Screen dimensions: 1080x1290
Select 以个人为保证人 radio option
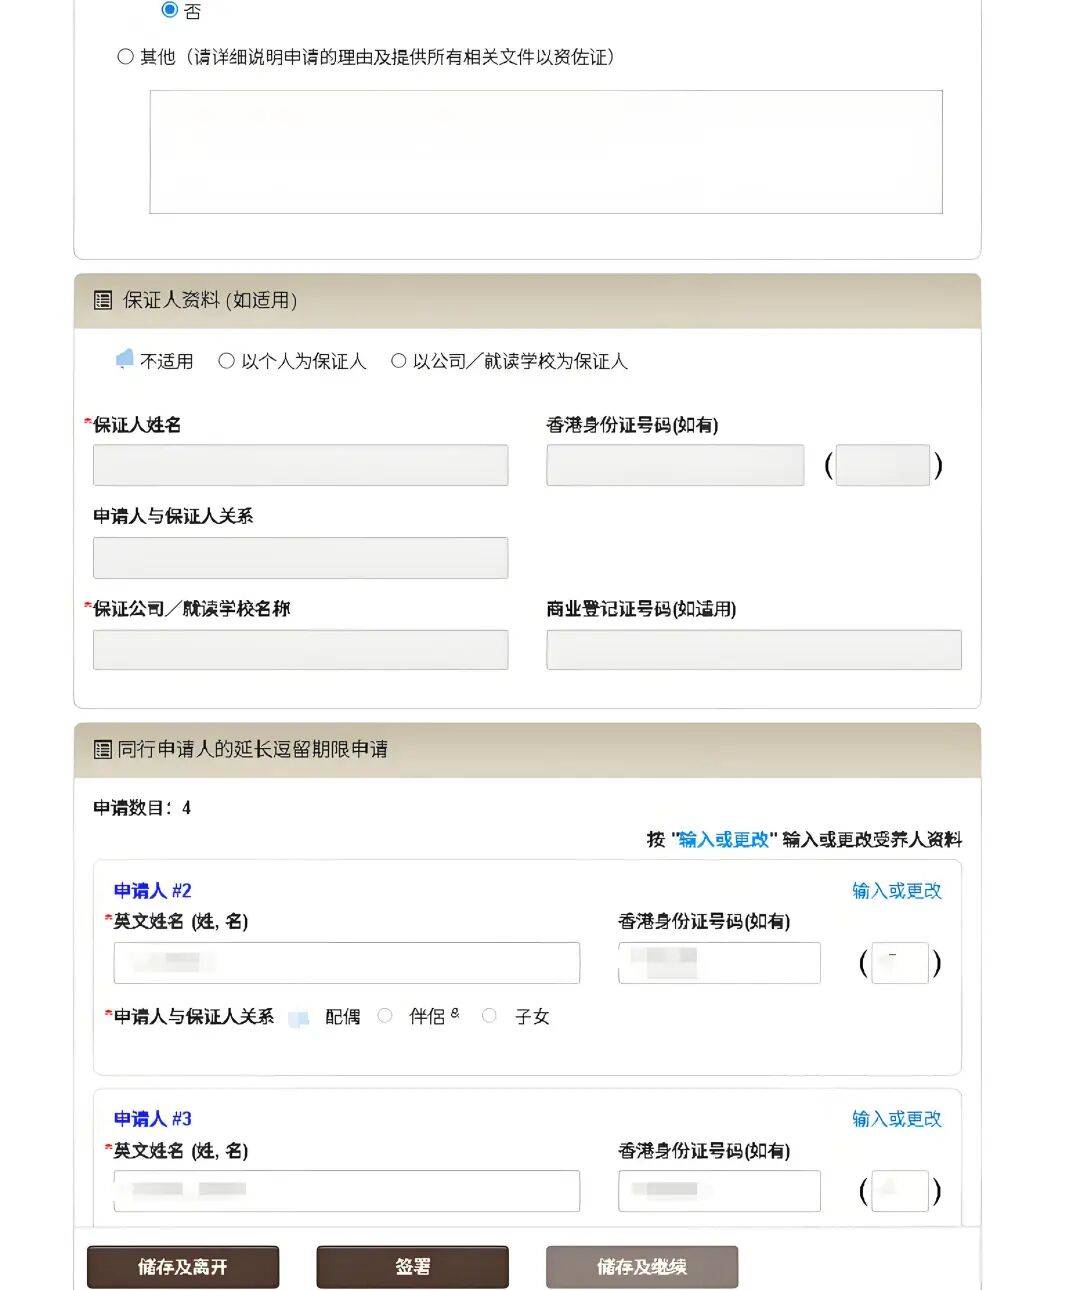click(227, 361)
